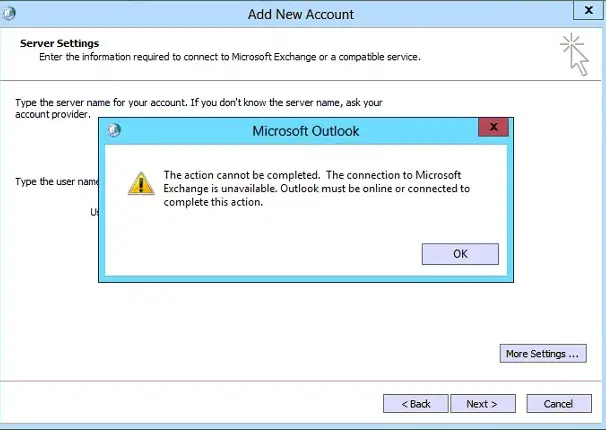Click Outlook icon in the error dialog title bar

point(114,130)
